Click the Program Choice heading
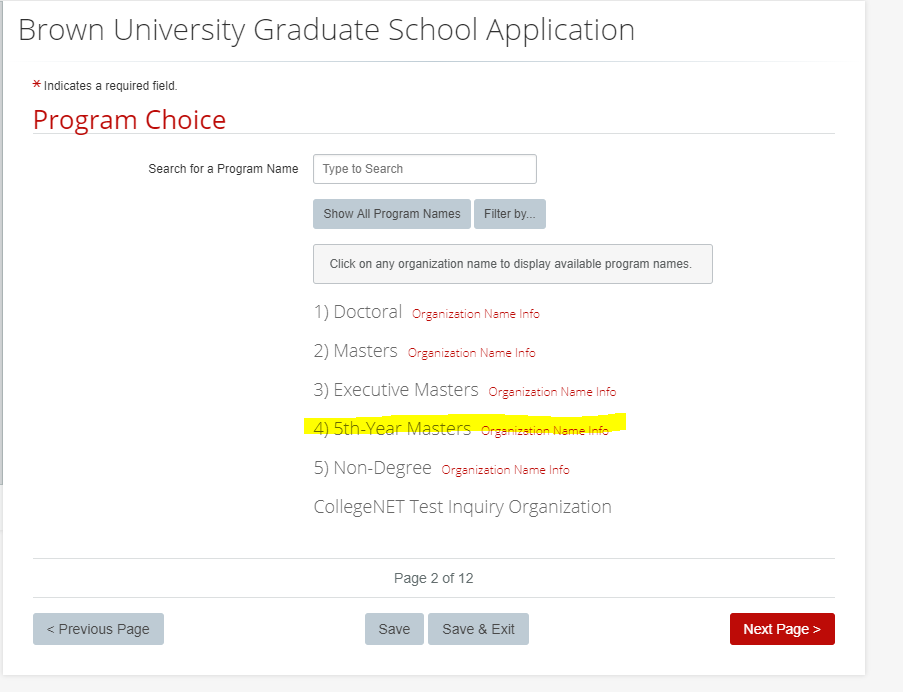Viewport: 903px width, 692px height. (x=130, y=120)
